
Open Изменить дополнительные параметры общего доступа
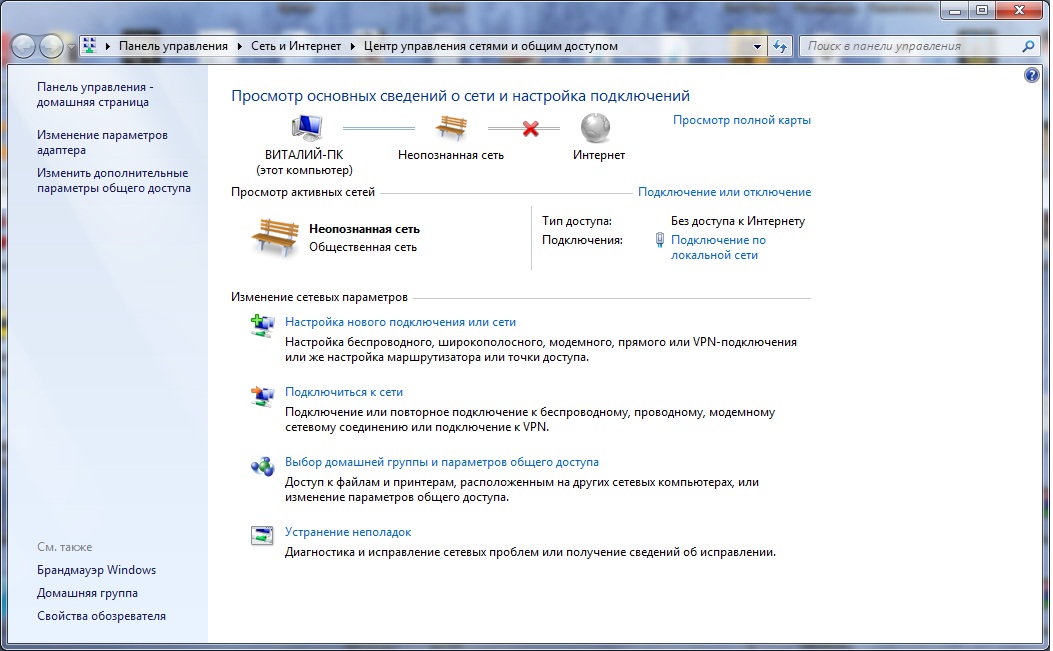pos(113,181)
